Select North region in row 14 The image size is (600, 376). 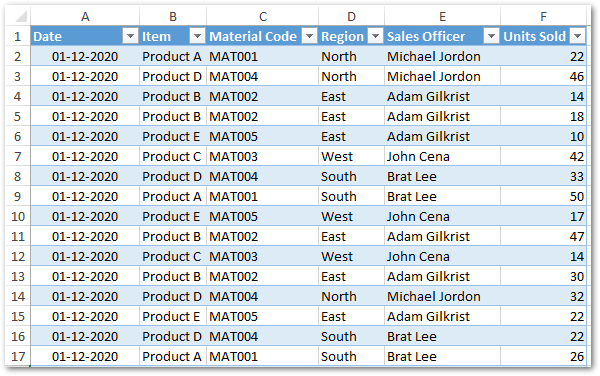351,296
